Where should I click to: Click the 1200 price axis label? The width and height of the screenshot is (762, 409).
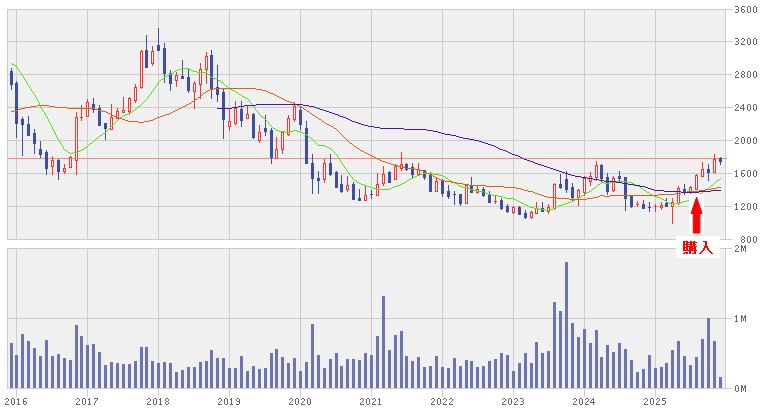point(744,207)
